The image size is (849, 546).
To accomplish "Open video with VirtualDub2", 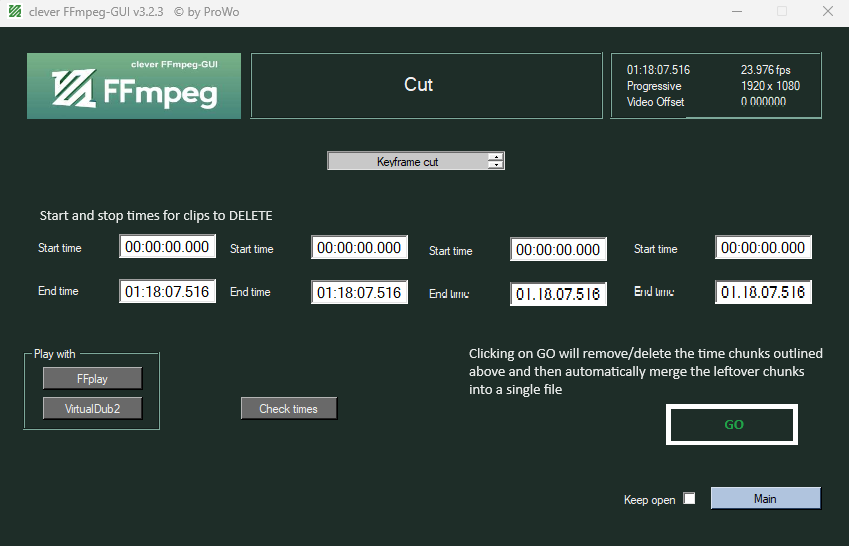I will 93,408.
